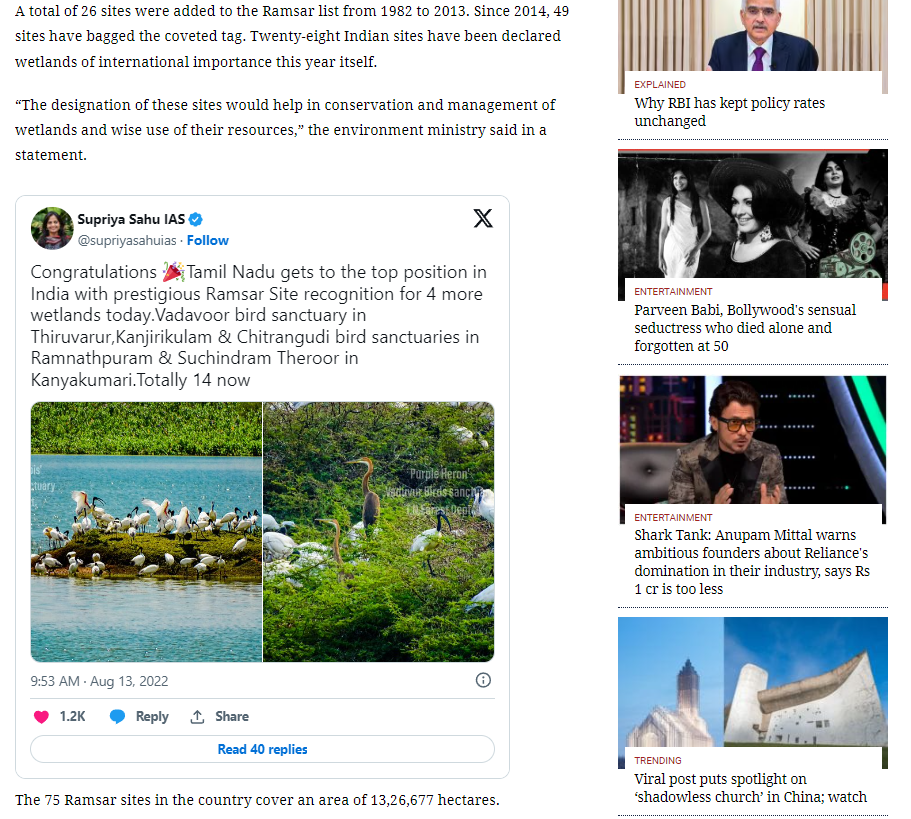Viewport: 911px width, 819px height.
Task: Open the Anupam Mittal Shark Tank thumbnail
Action: click(753, 440)
